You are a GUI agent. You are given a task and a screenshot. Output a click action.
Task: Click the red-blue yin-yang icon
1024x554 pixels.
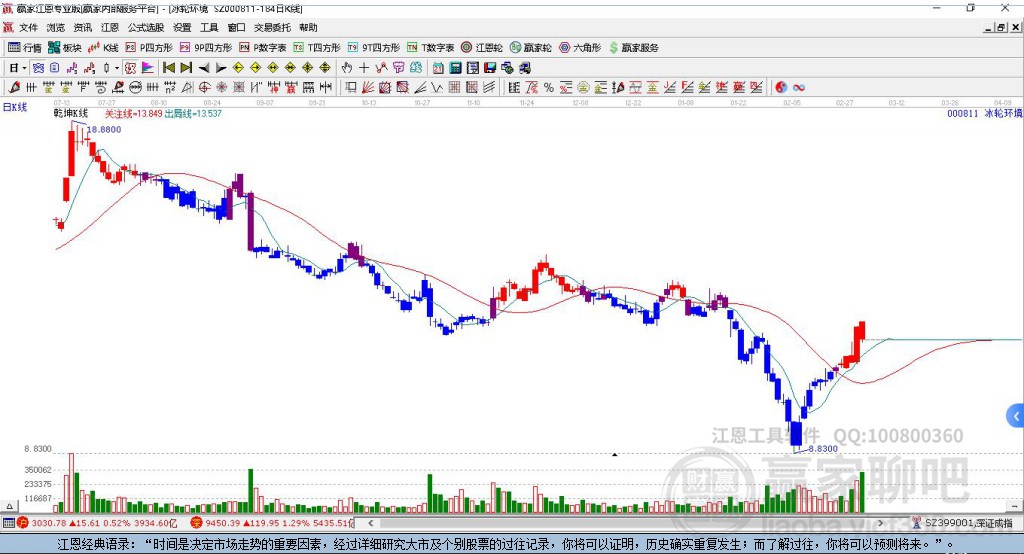(x=781, y=87)
